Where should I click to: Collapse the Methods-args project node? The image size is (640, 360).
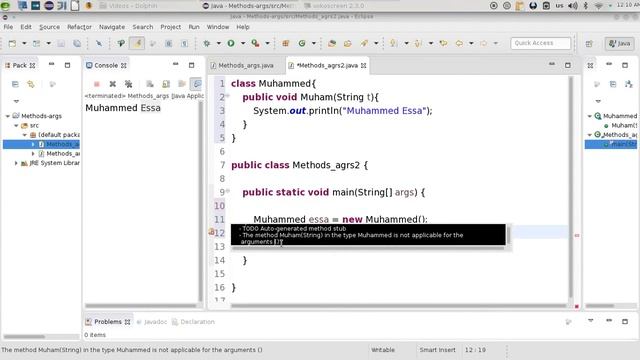[8, 116]
